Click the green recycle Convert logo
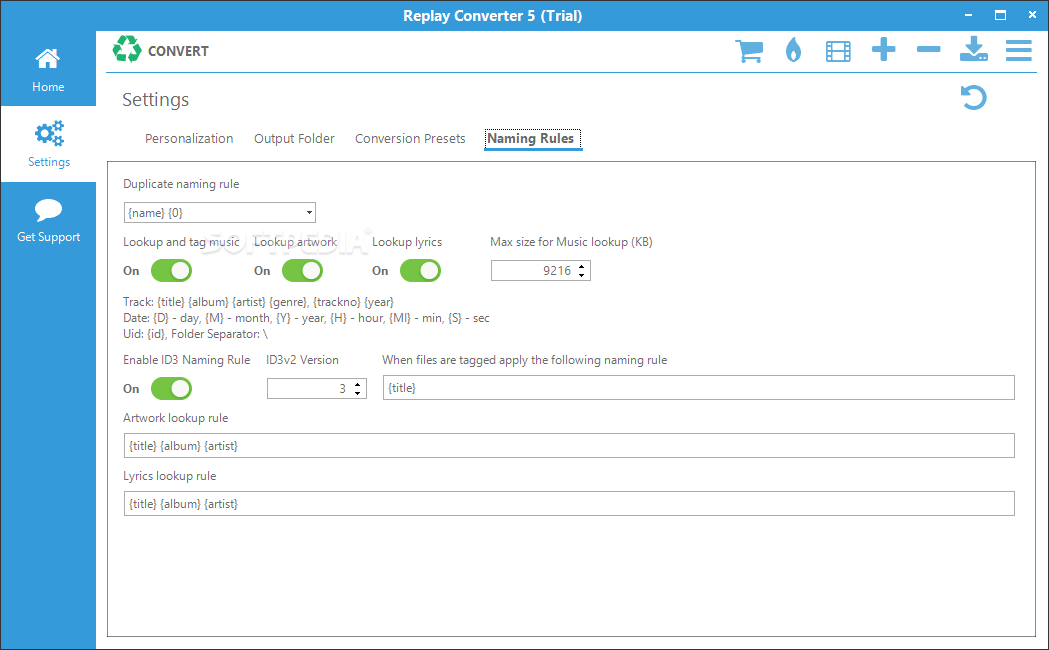1049x650 pixels. coord(126,49)
